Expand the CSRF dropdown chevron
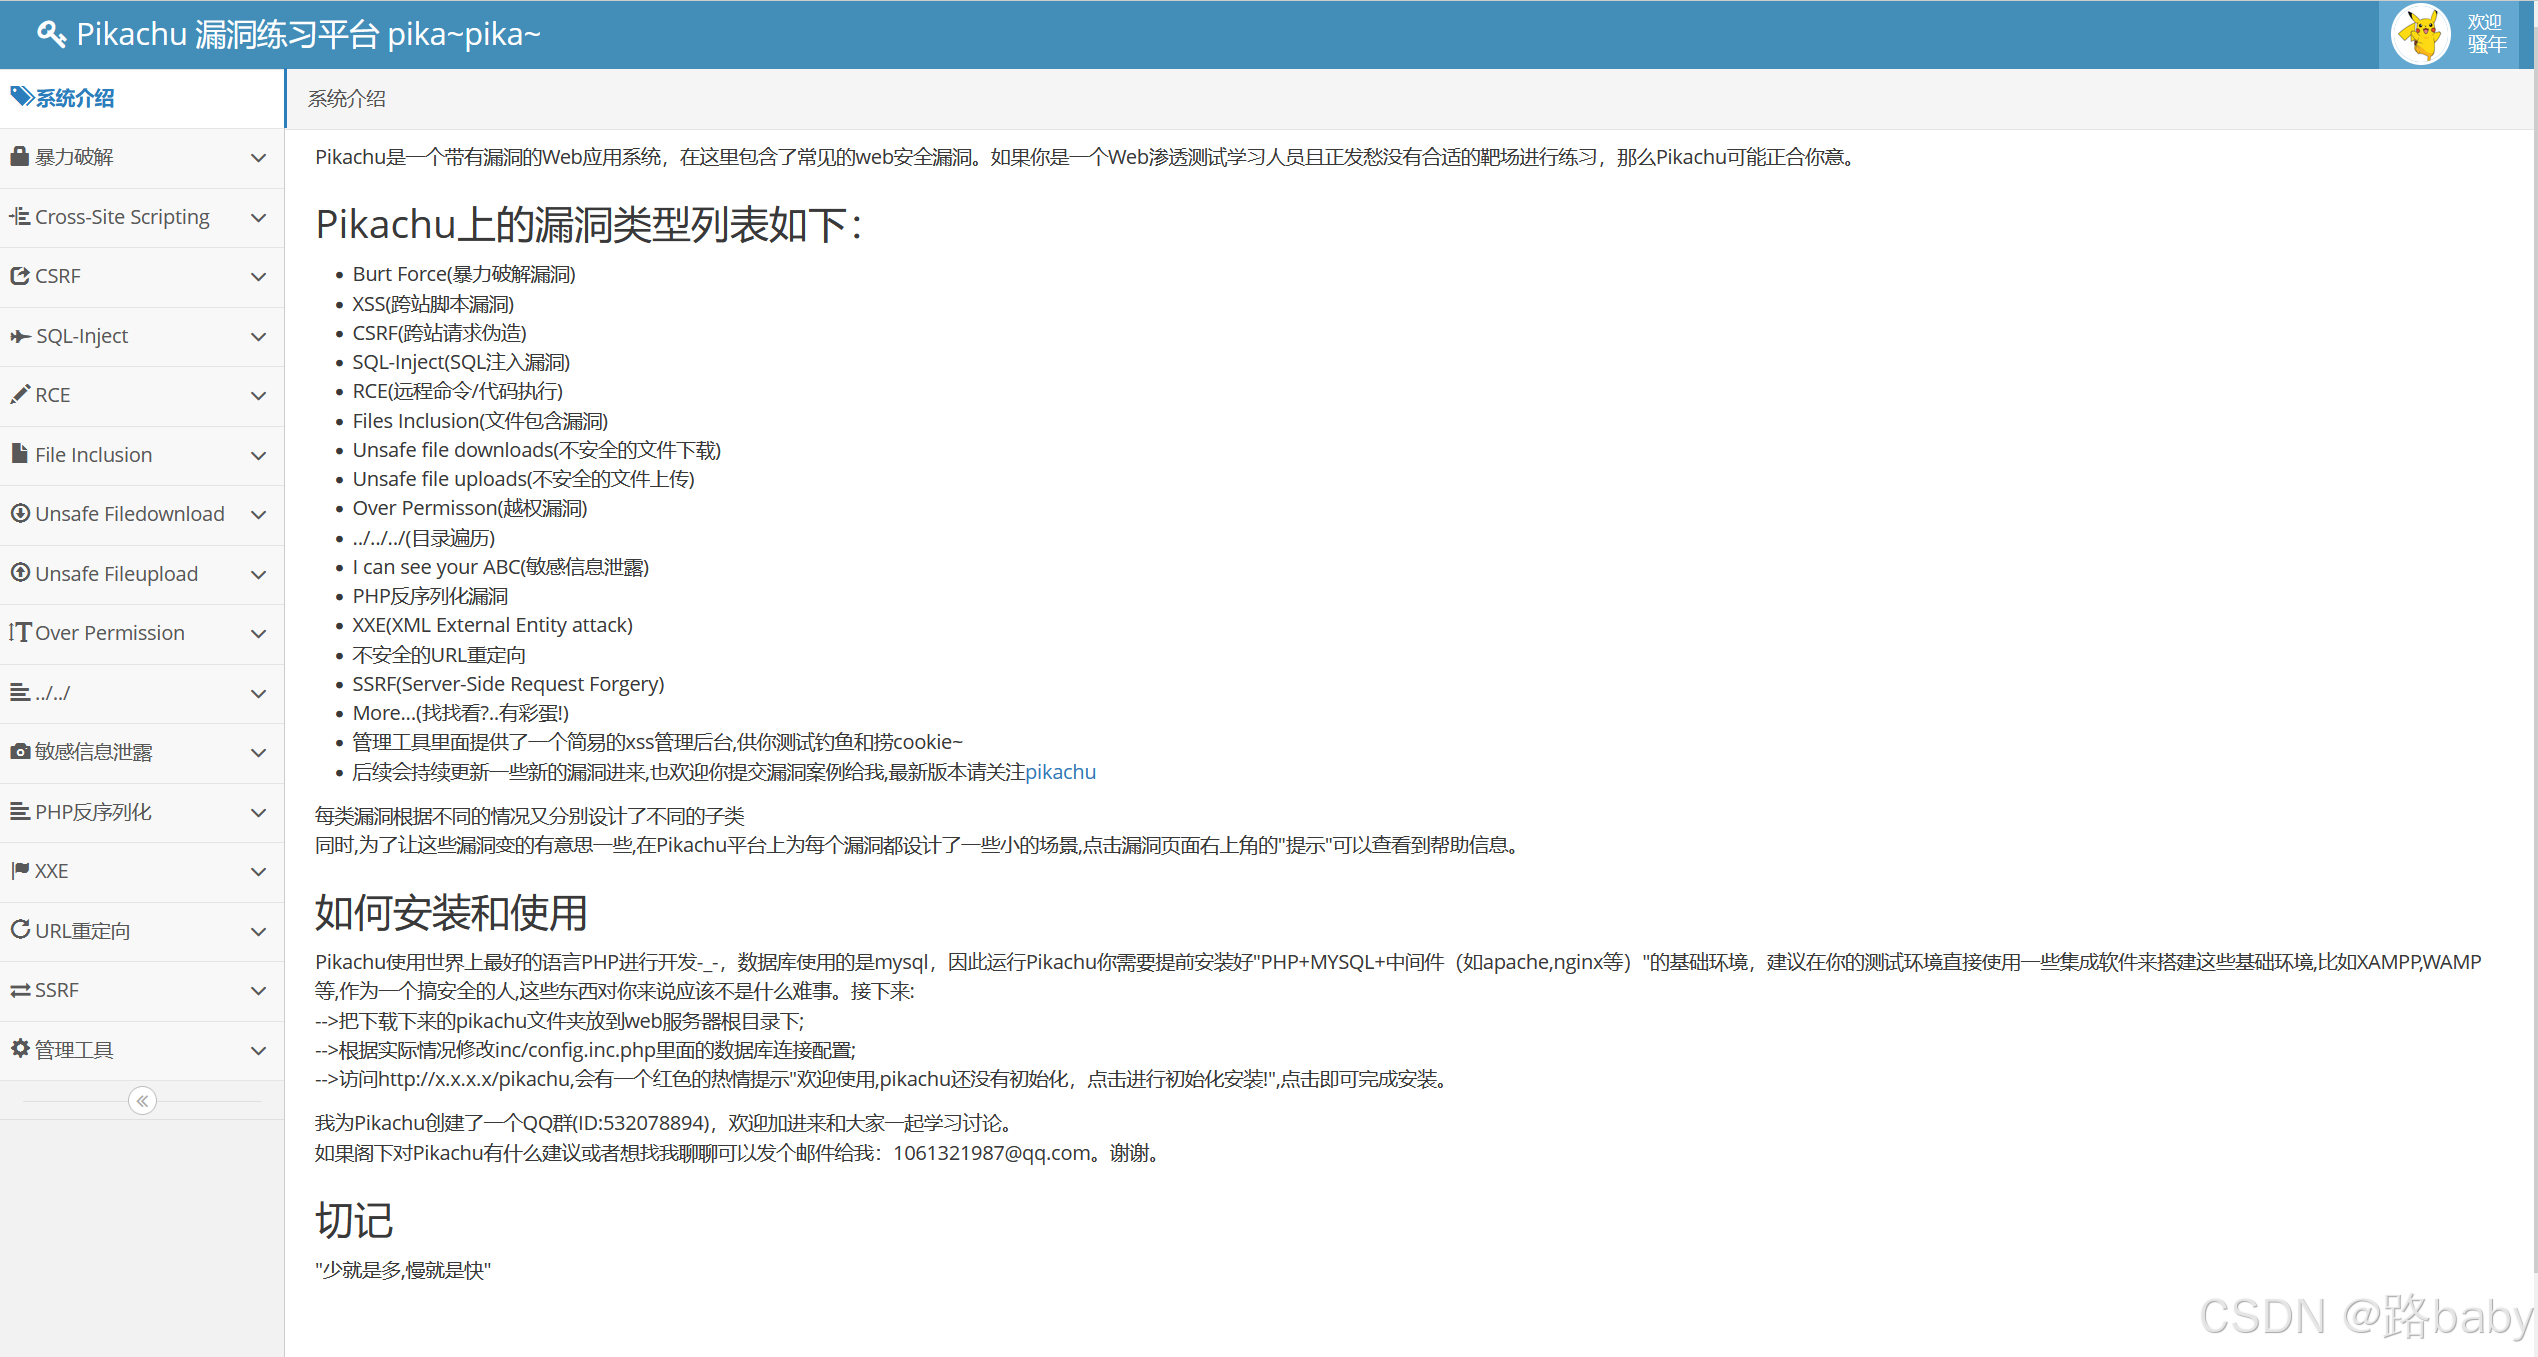Image resolution: width=2538 pixels, height=1357 pixels. pos(258,277)
